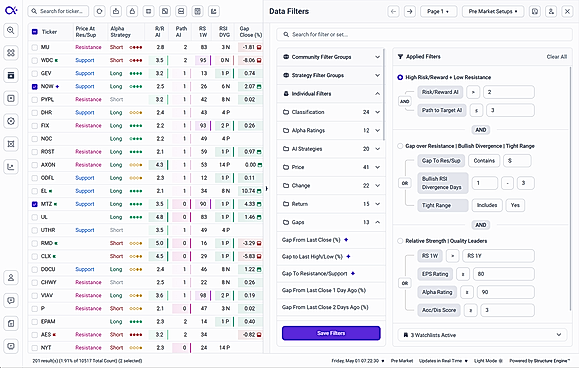
Task: Open the Page 1 dropdown
Action: tap(439, 11)
